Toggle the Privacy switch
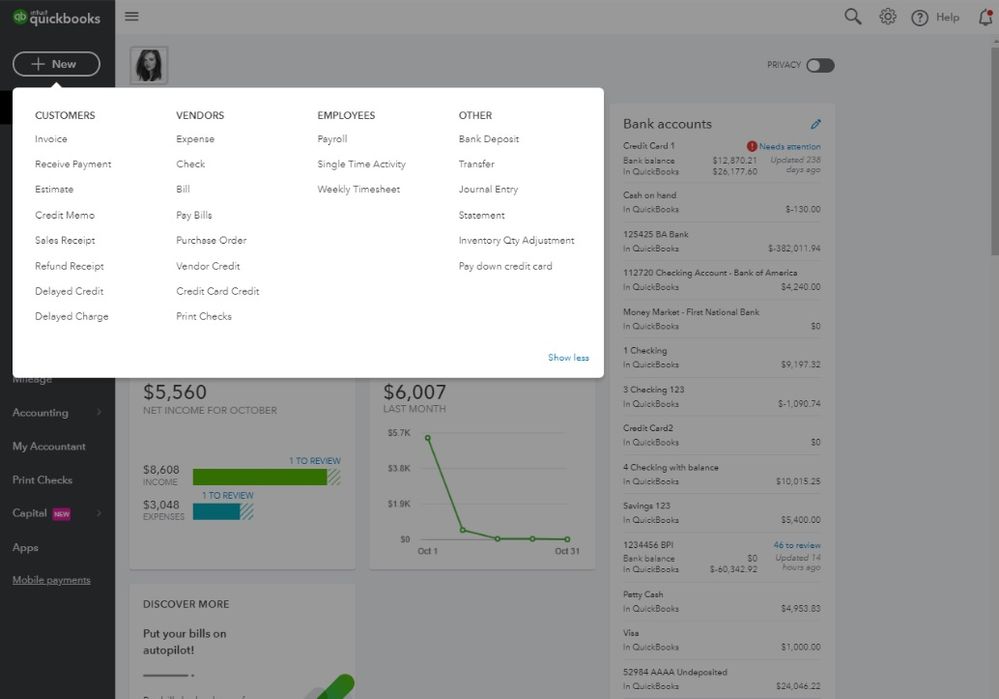 [820, 65]
